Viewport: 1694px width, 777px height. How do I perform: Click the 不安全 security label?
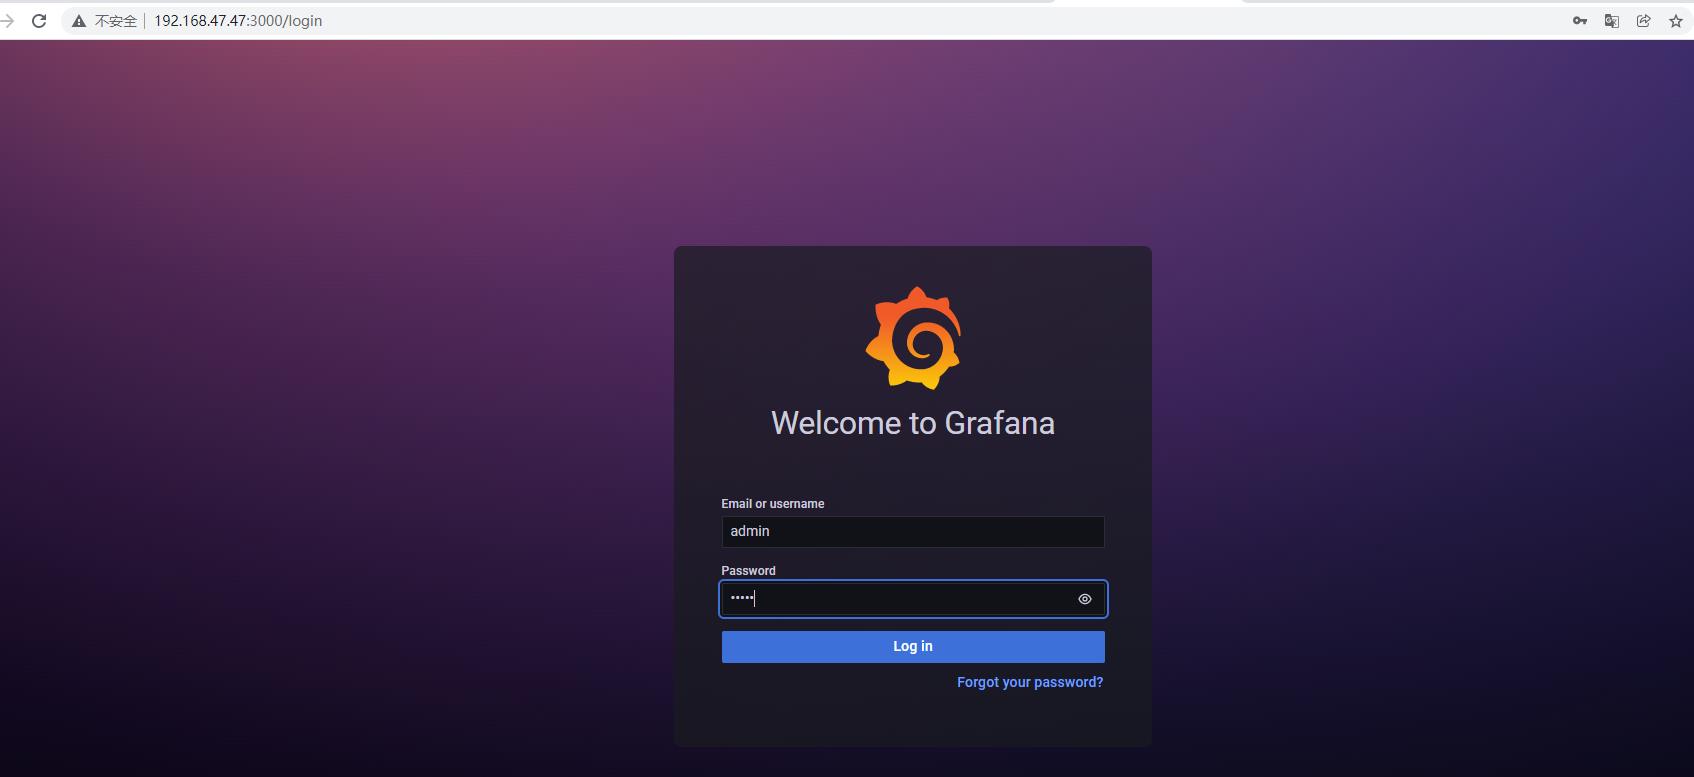click(x=115, y=21)
